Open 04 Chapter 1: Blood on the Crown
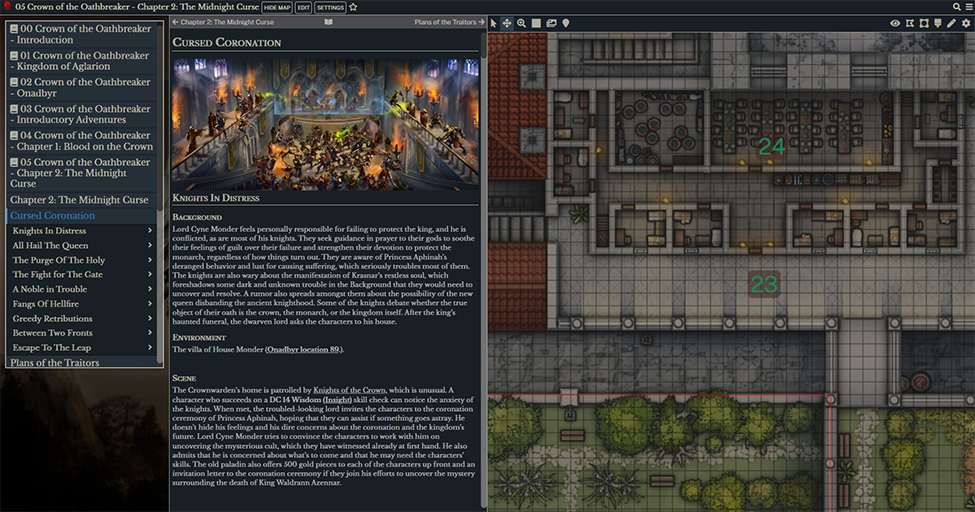 [81, 141]
